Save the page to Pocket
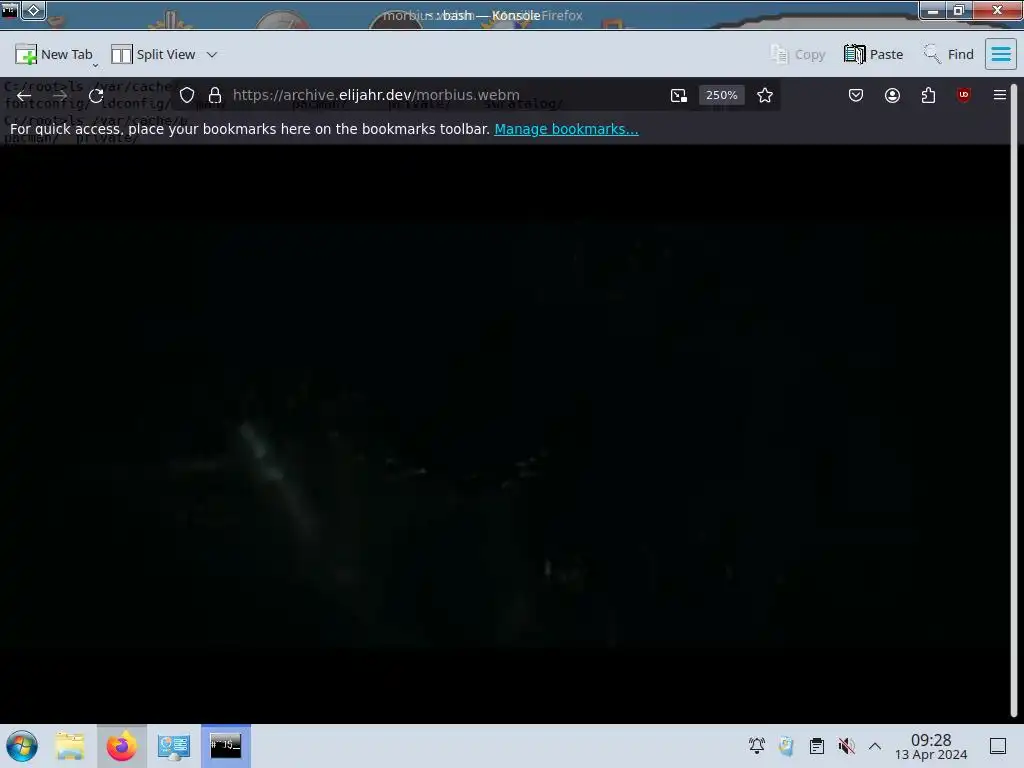The image size is (1024, 768). point(856,95)
